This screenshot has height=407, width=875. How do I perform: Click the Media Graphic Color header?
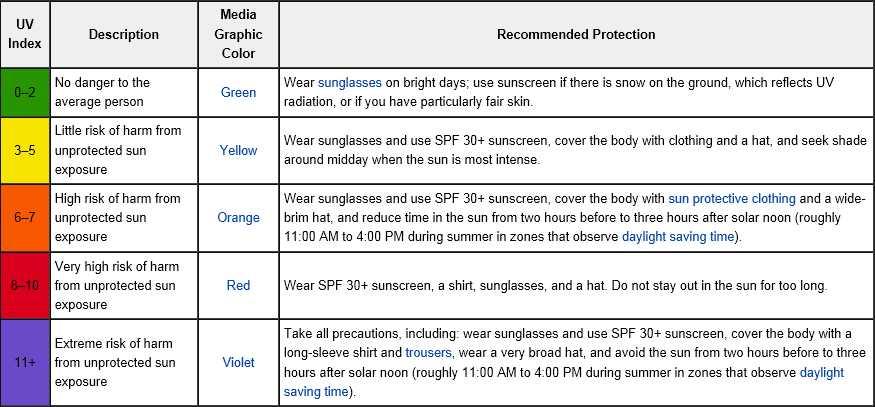[238, 34]
